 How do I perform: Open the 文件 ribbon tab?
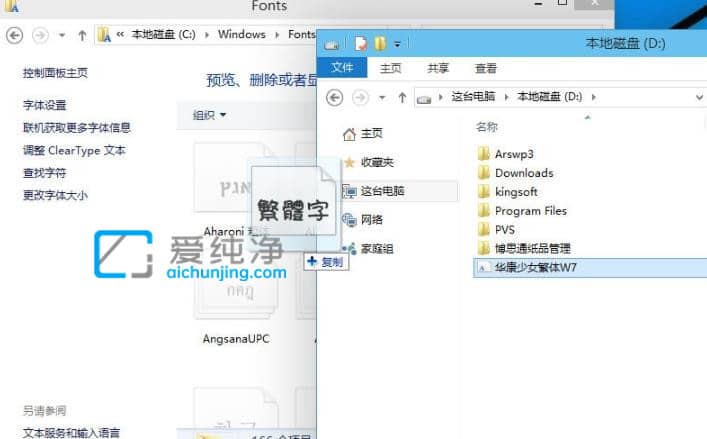342,68
